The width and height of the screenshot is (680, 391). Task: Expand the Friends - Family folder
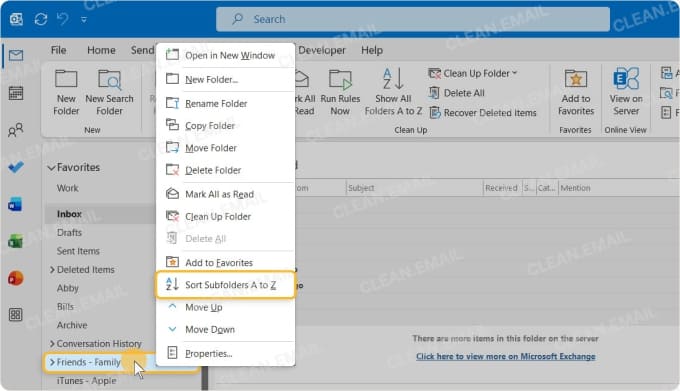(x=52, y=362)
